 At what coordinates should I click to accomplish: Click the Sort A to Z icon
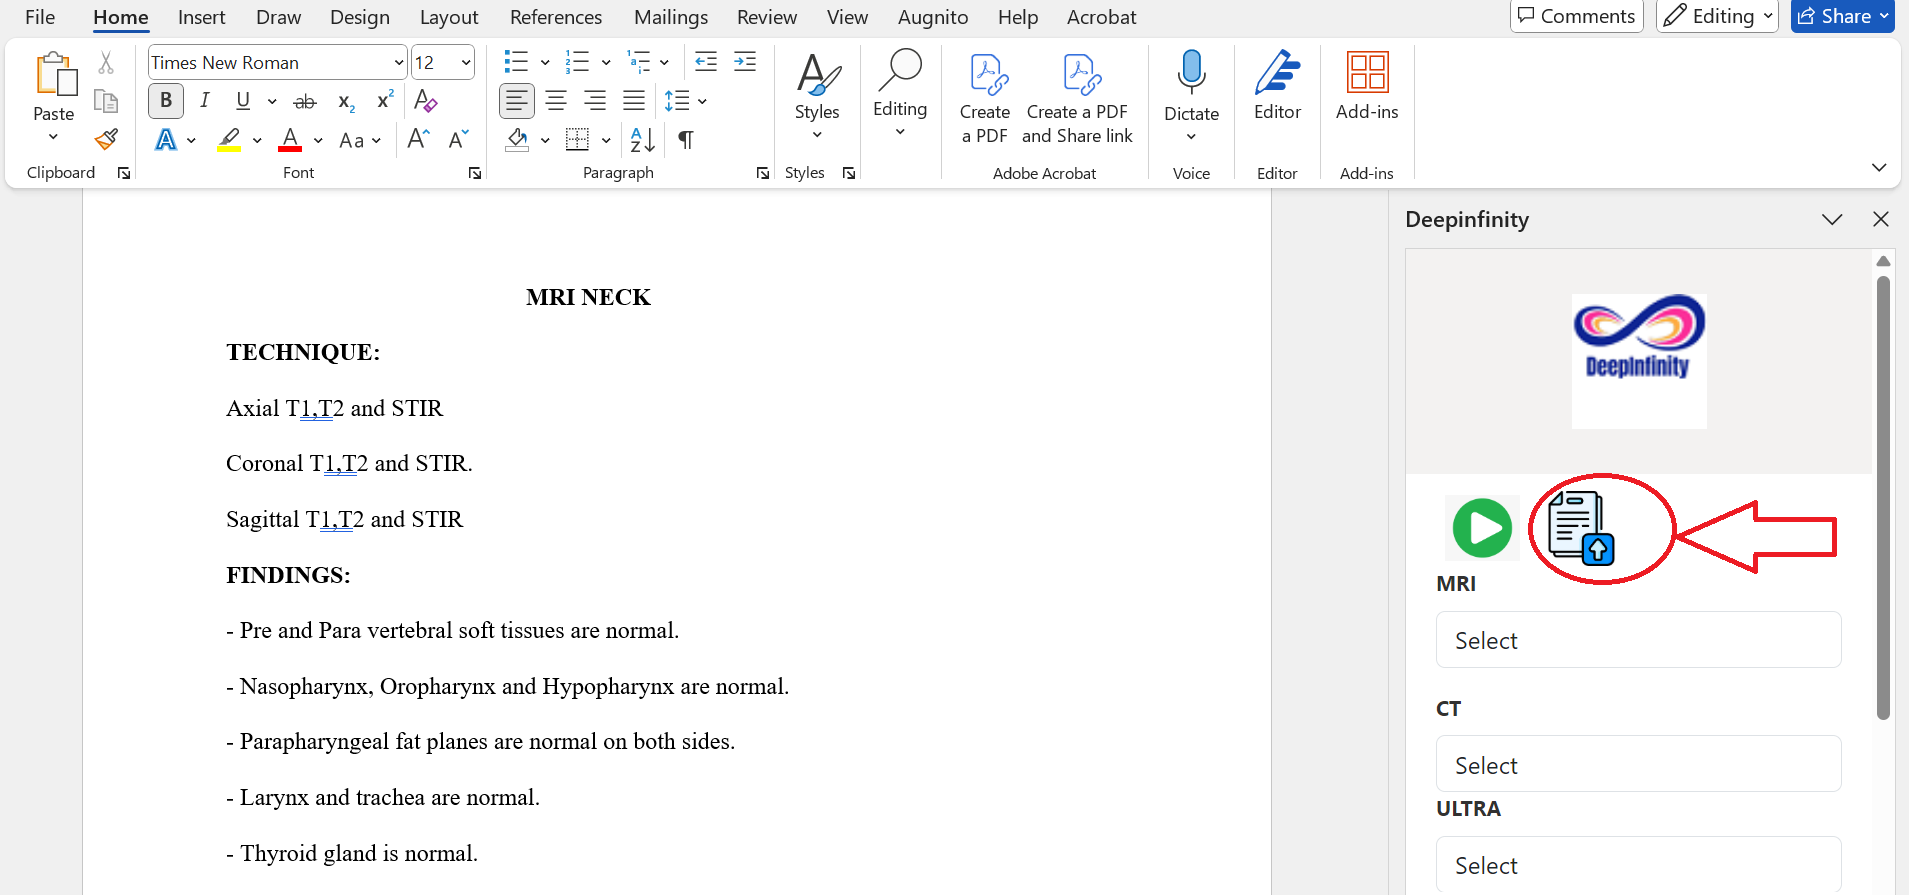642,140
